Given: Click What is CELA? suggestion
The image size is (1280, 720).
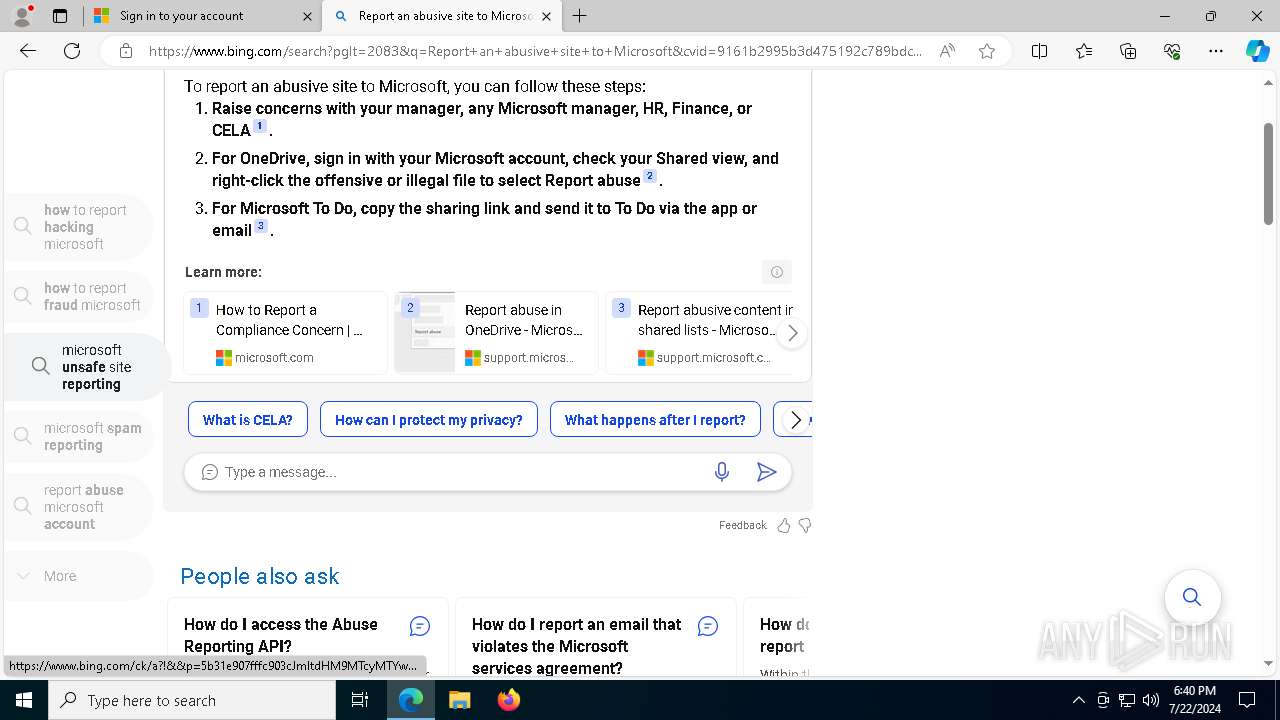Looking at the screenshot, I should point(247,420).
